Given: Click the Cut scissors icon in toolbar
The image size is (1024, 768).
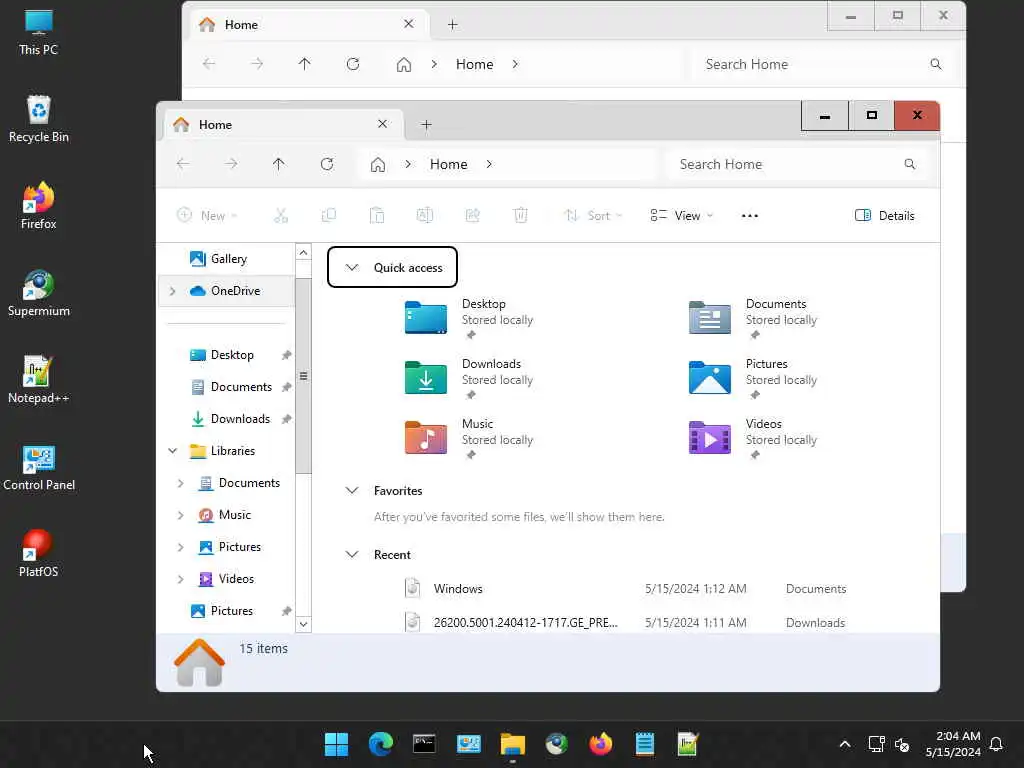Looking at the screenshot, I should [281, 216].
